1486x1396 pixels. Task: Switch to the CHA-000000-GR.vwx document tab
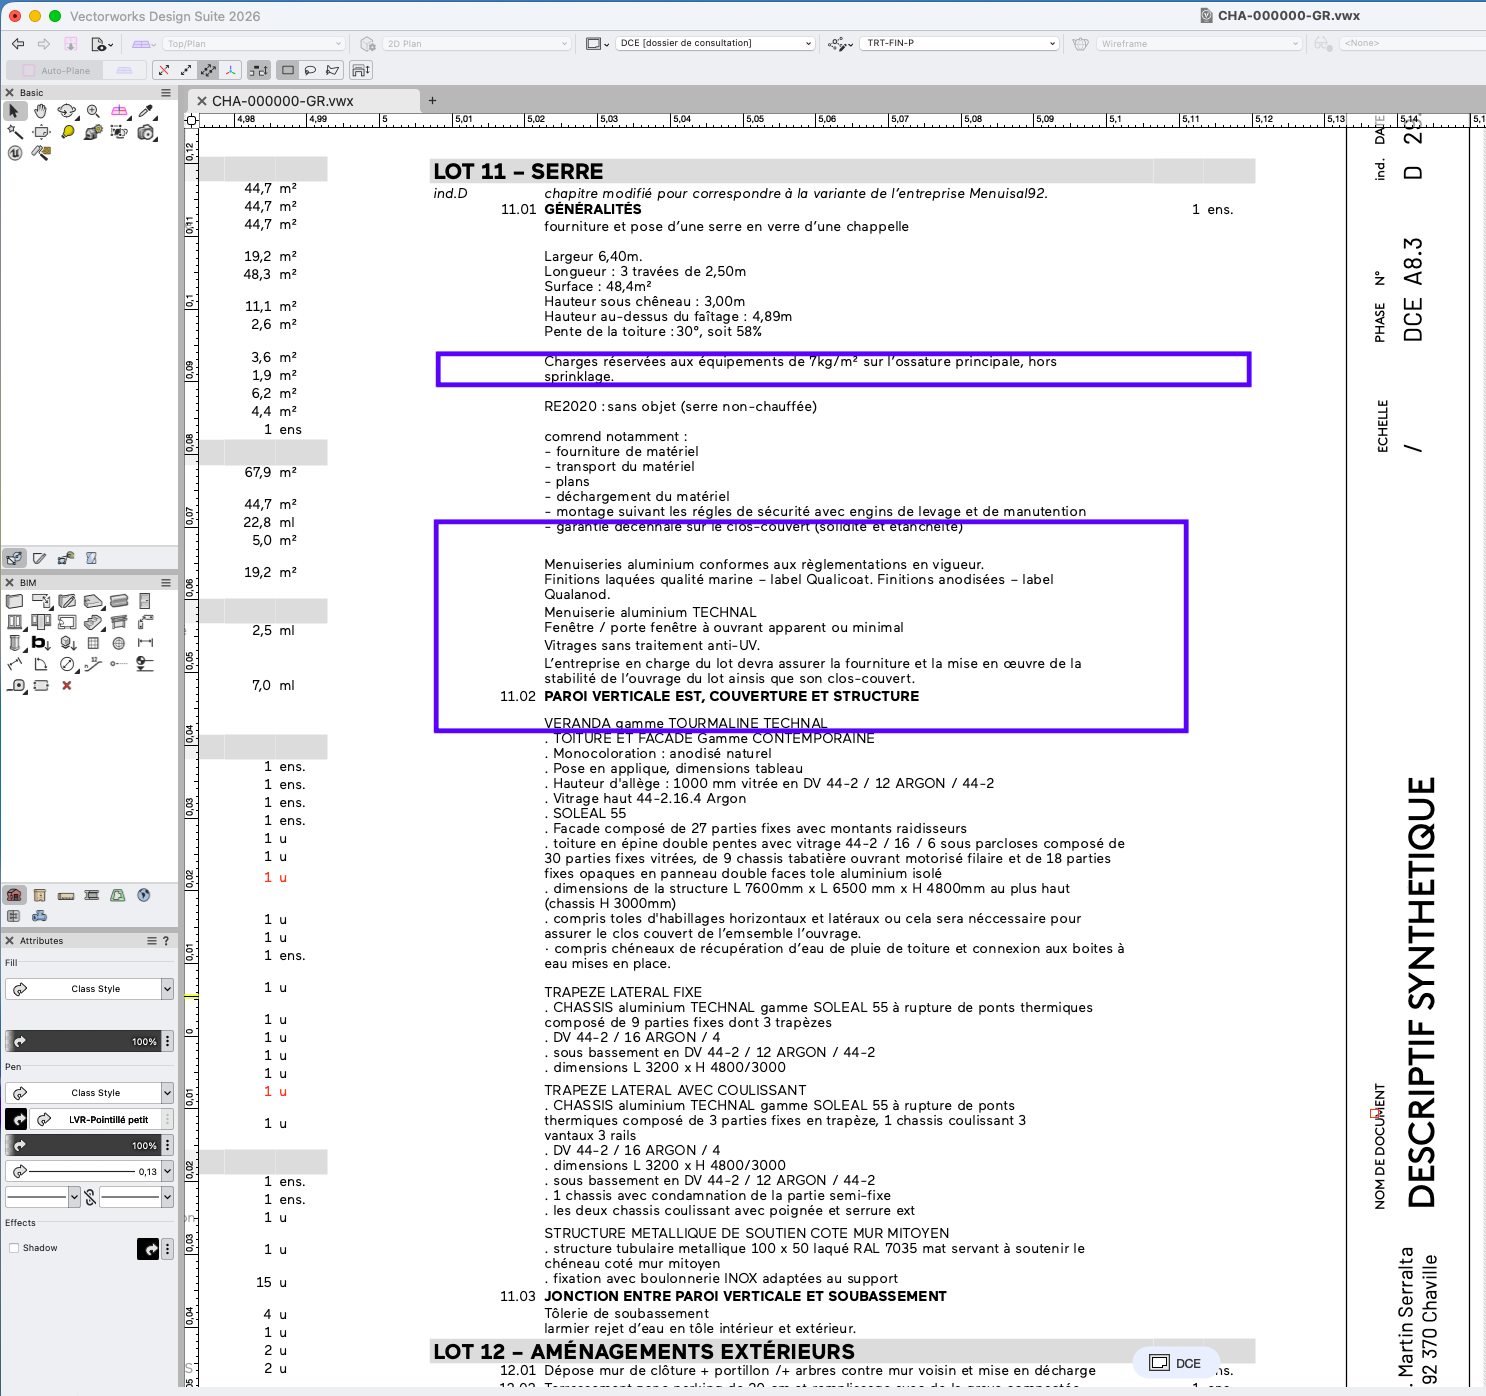[x=282, y=101]
